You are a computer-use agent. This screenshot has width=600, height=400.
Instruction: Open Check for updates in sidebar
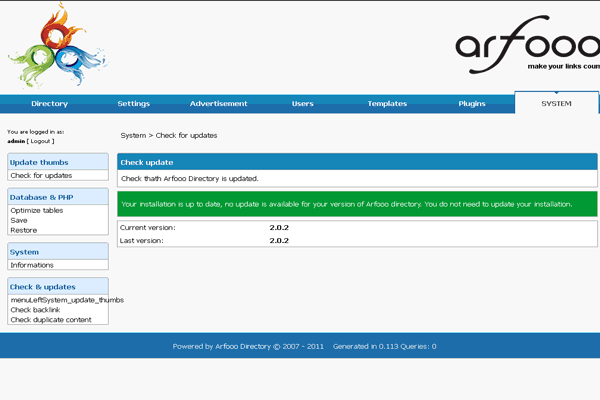click(41, 175)
